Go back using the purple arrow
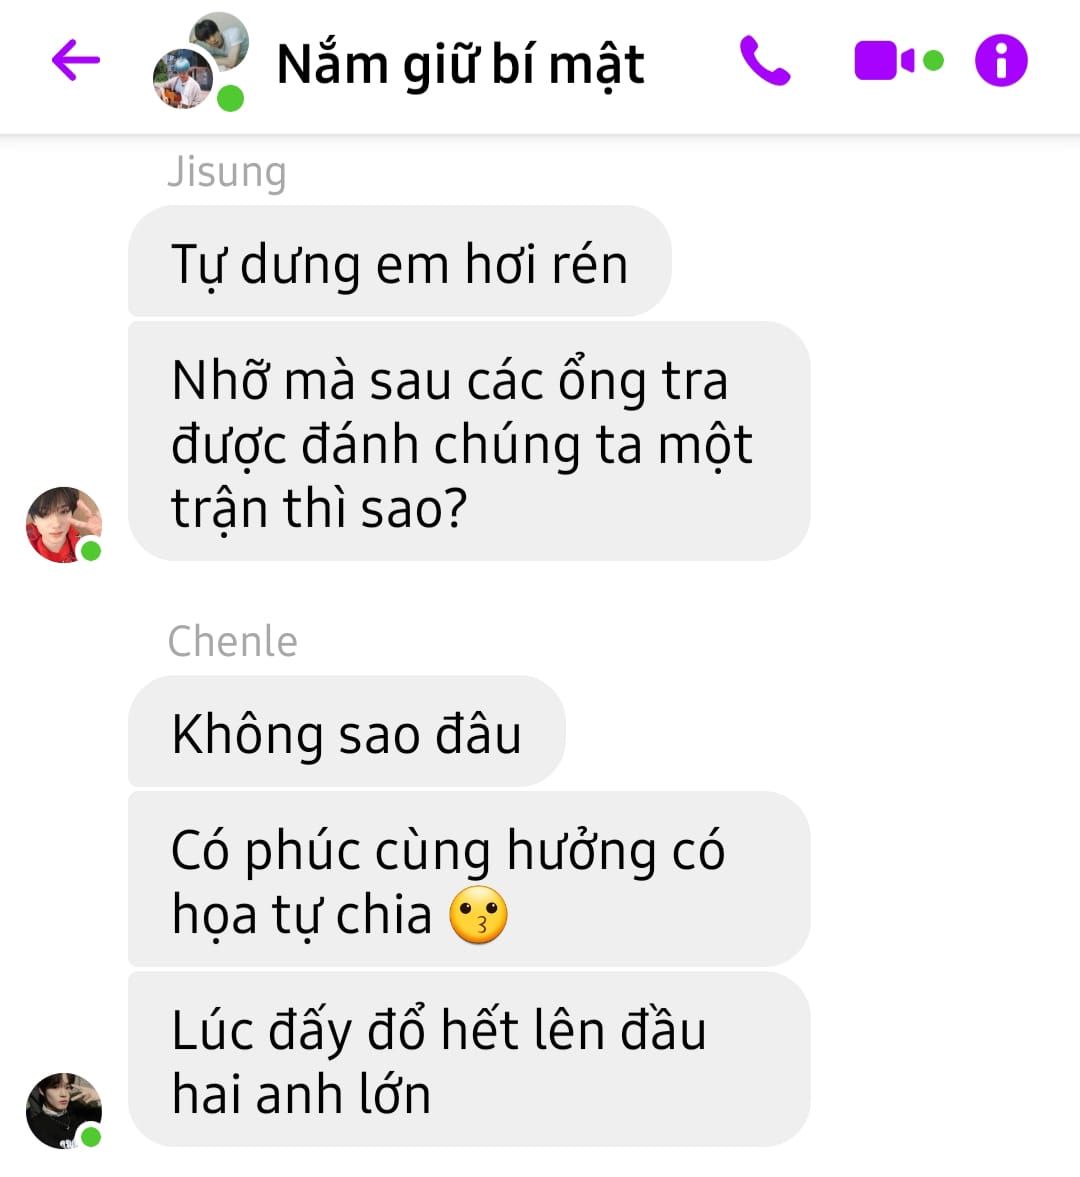1080x1177 pixels. (76, 59)
